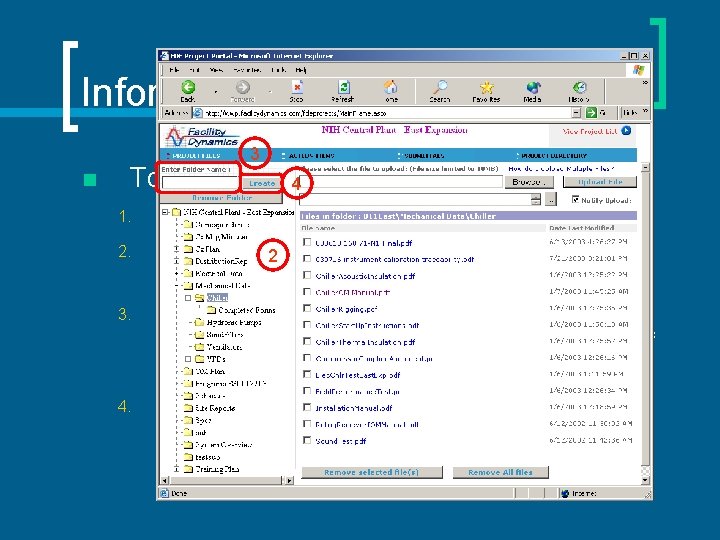The height and width of the screenshot is (540, 720).
Task: Click the IE page icon in status bar
Action: [164, 493]
